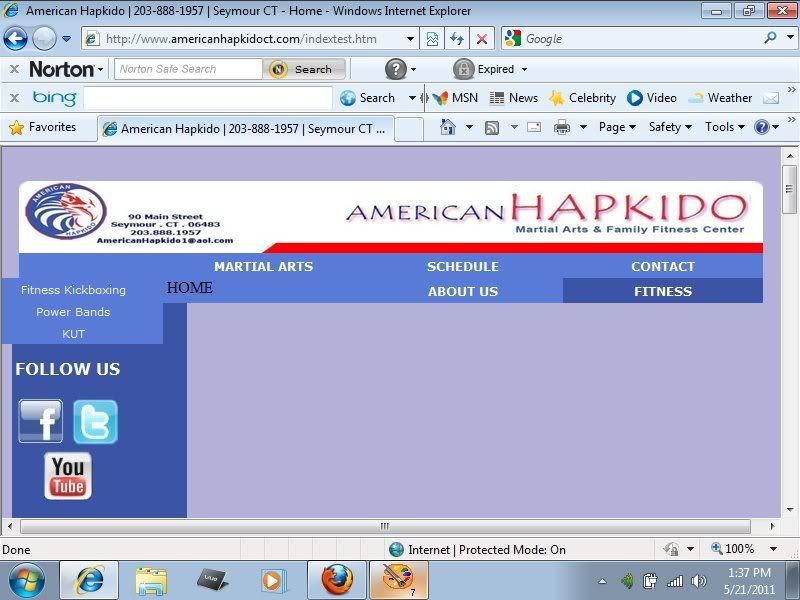Open MARTIAL ARTS navigation item
Viewport: 800px width, 600px height.
[263, 266]
